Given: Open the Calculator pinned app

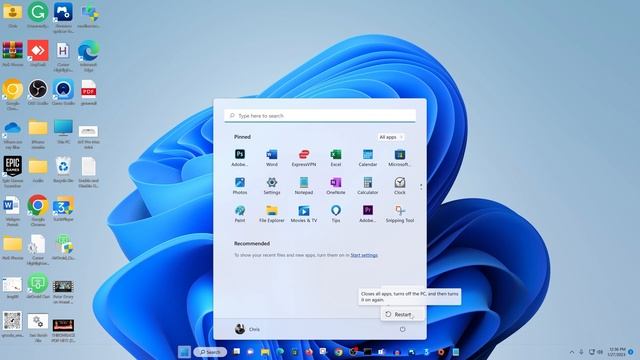Looking at the screenshot, I should 368,186.
